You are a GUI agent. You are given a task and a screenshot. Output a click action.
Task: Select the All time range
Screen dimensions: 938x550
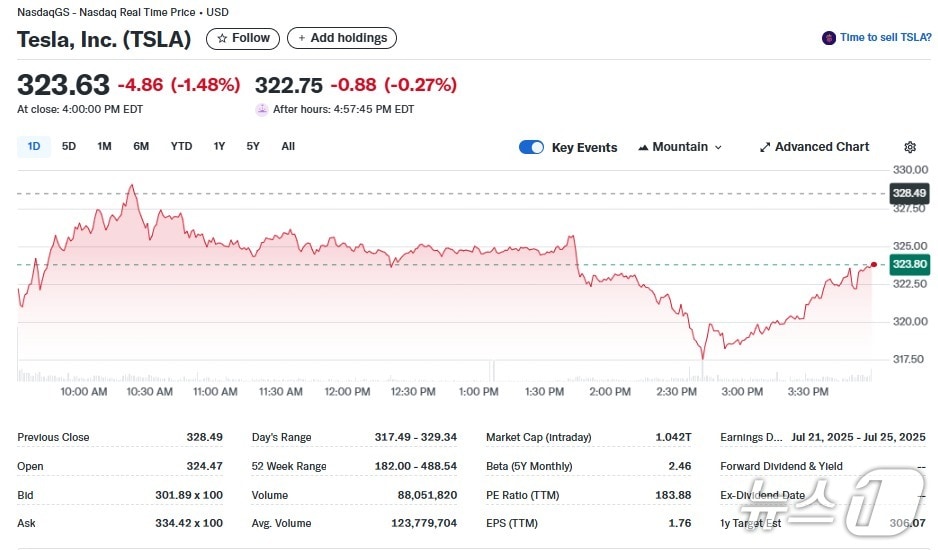click(288, 146)
